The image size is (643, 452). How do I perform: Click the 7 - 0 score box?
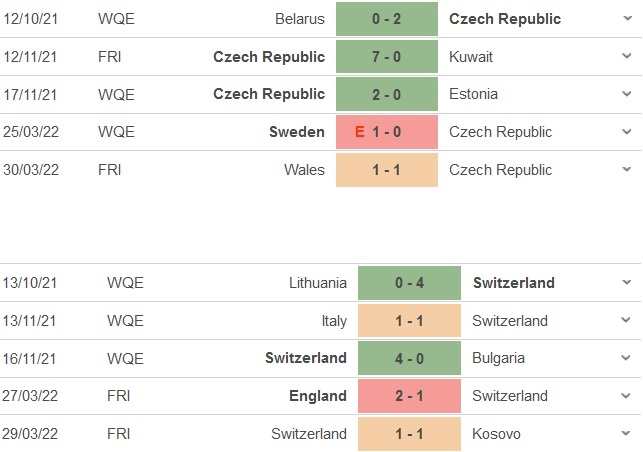click(387, 57)
